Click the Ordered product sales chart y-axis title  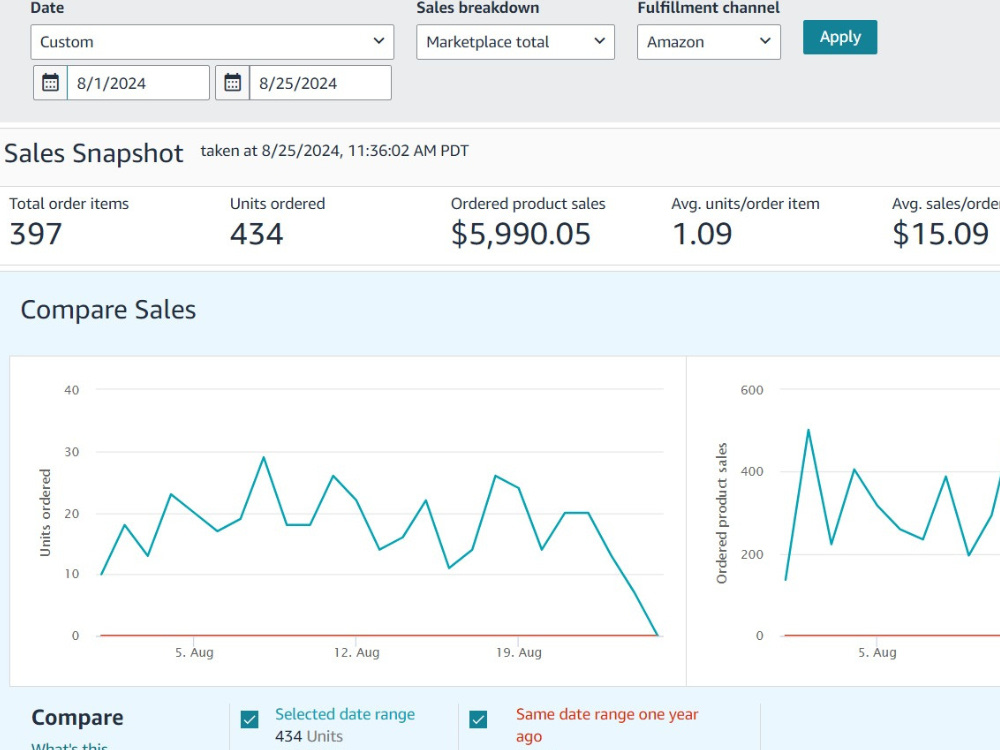(721, 513)
